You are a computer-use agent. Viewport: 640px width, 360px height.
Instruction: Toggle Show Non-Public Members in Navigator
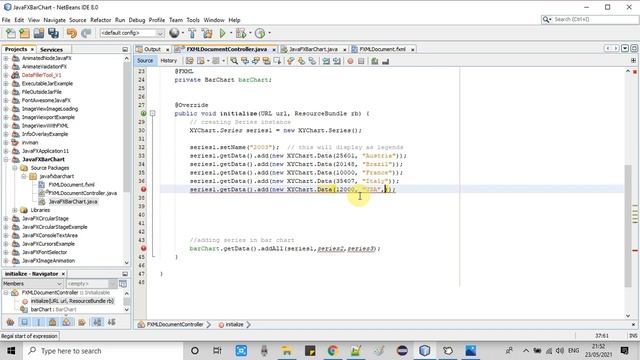click(x=53, y=322)
